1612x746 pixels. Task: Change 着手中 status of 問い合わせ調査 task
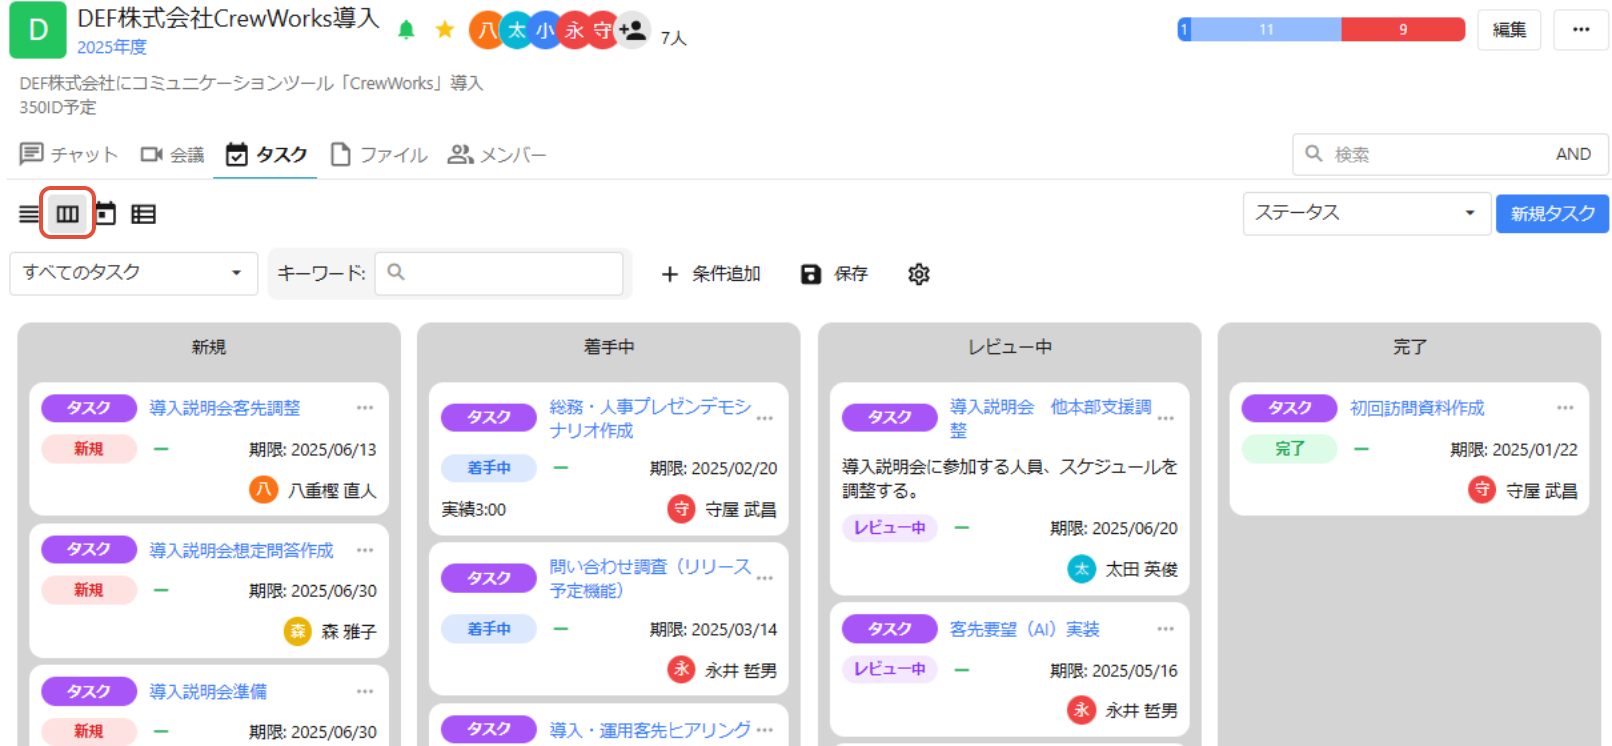(x=489, y=629)
